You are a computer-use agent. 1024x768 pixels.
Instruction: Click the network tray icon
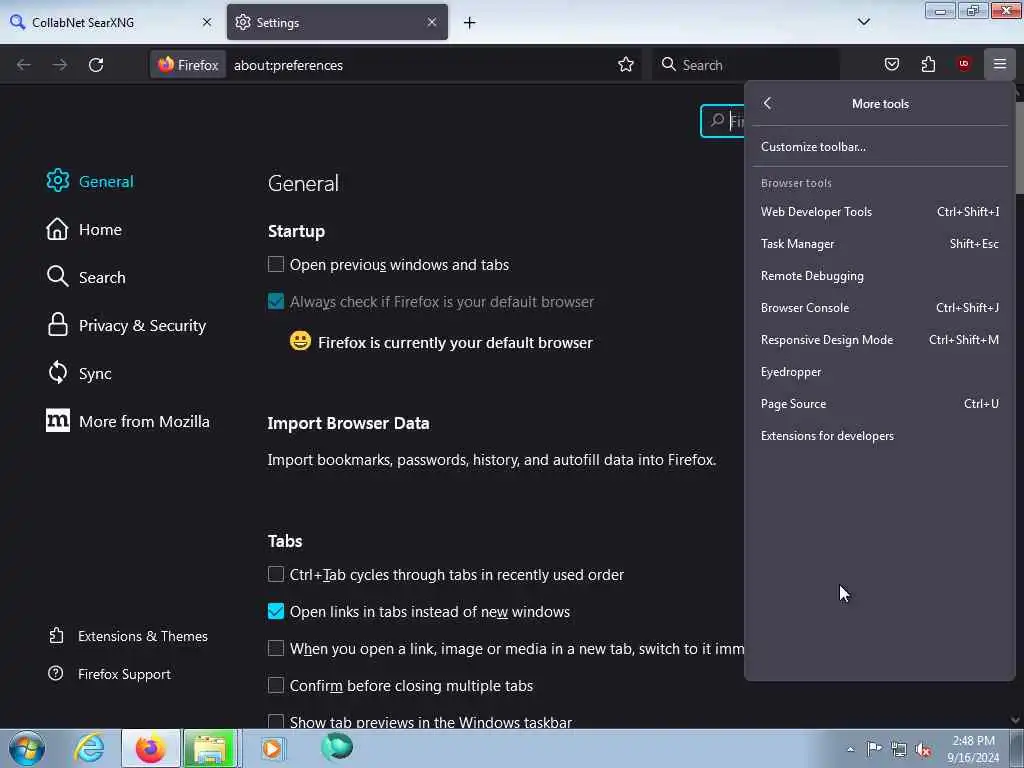(x=899, y=749)
